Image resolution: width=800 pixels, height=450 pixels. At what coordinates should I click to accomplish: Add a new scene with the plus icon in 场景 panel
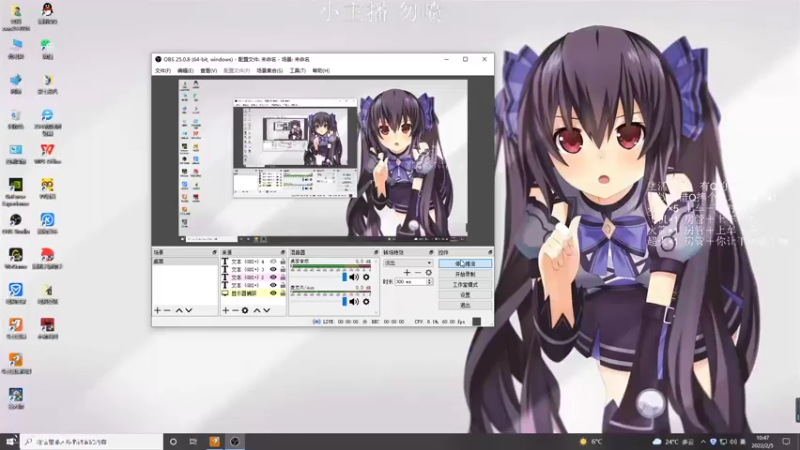pyautogui.click(x=158, y=310)
